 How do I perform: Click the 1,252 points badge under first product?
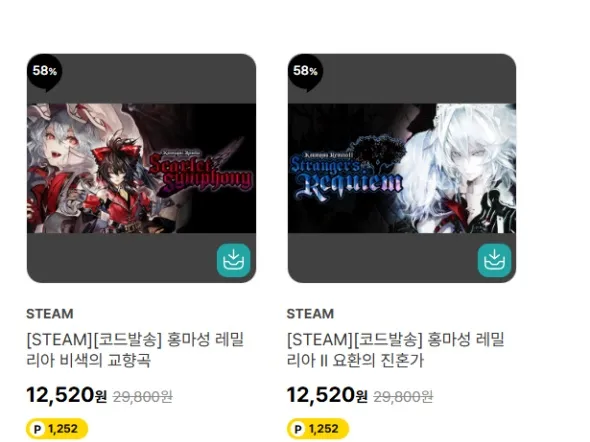click(x=57, y=429)
